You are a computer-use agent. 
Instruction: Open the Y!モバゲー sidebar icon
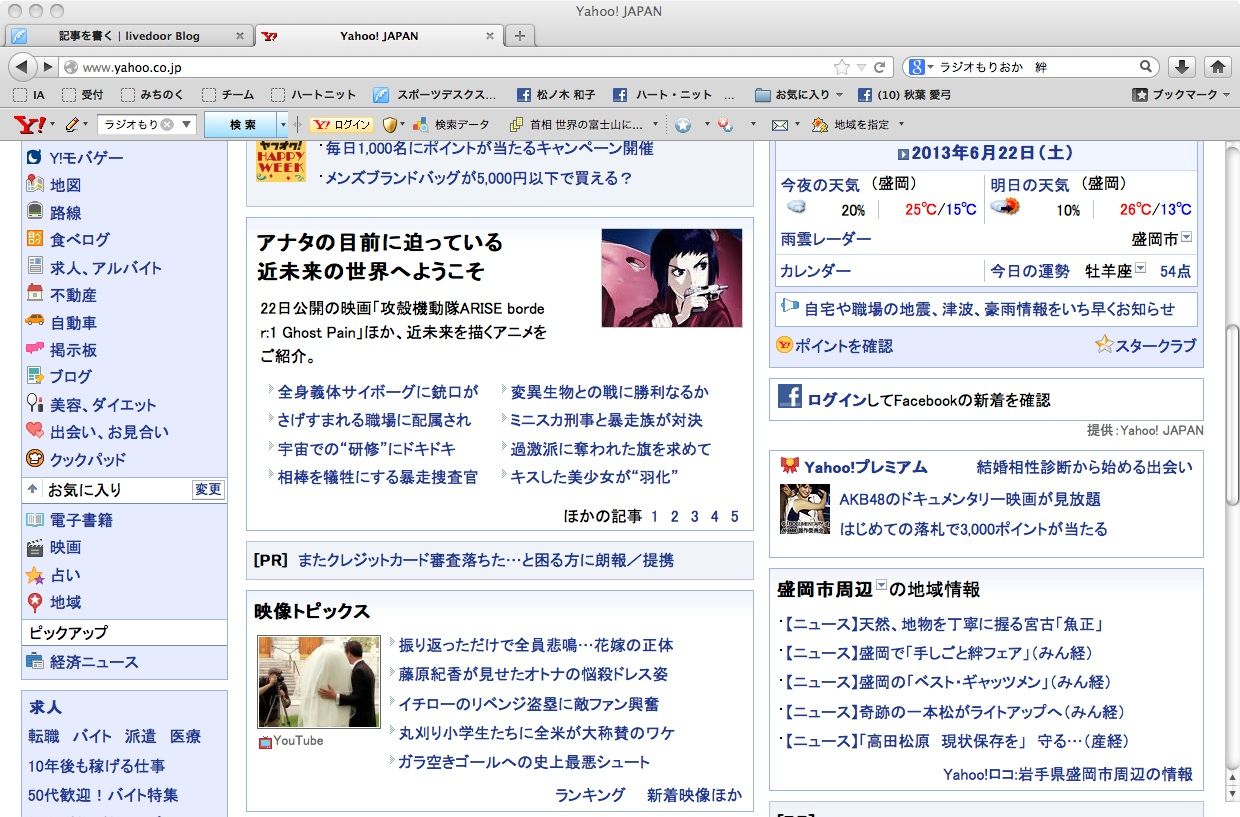pyautogui.click(x=34, y=157)
